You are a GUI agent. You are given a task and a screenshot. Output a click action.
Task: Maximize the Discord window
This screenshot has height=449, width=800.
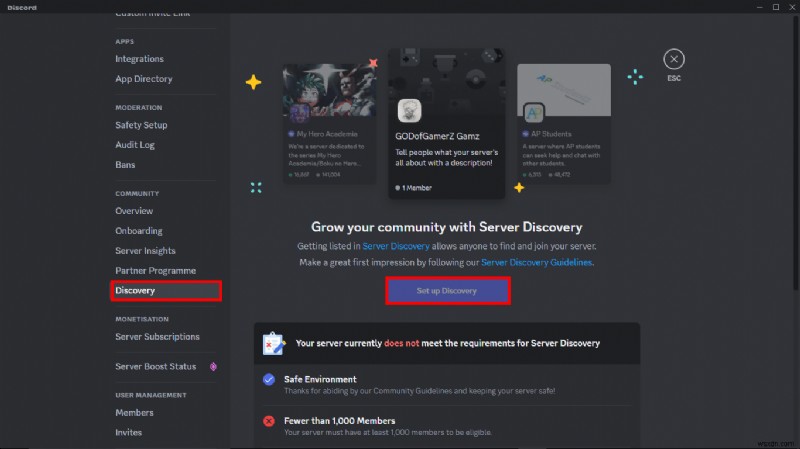776,7
